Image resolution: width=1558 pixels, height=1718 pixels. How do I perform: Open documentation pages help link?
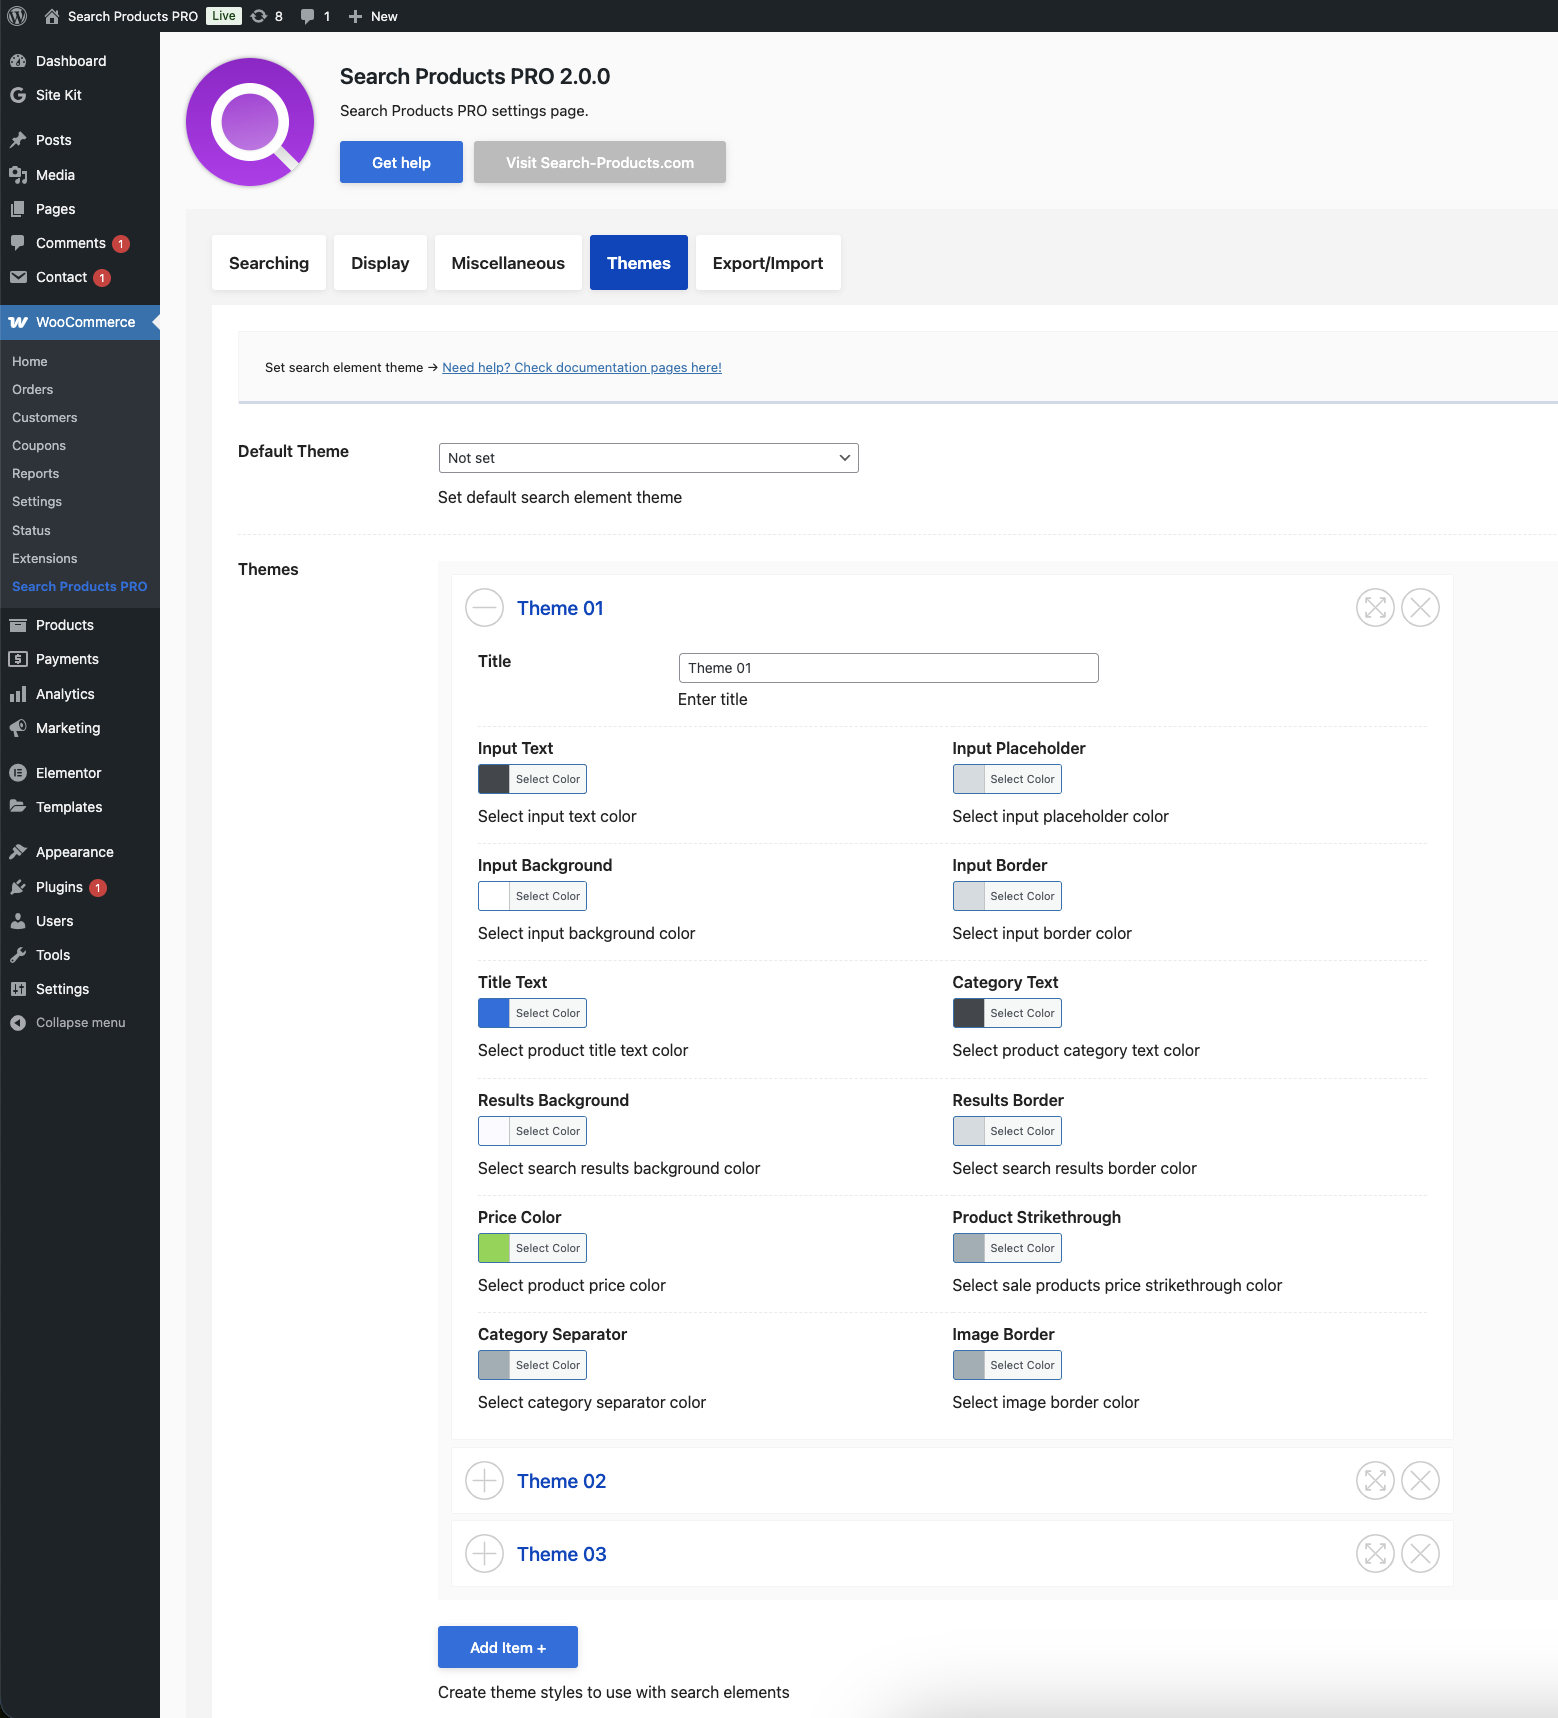tap(582, 368)
